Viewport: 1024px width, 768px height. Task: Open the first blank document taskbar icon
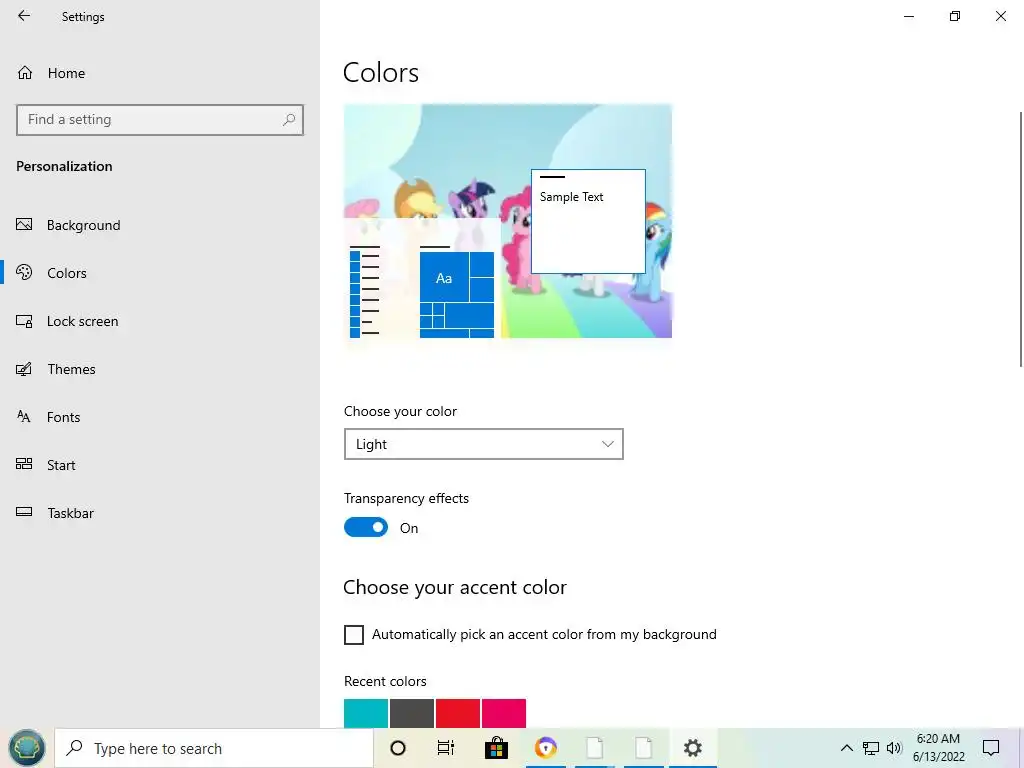pyautogui.click(x=594, y=748)
